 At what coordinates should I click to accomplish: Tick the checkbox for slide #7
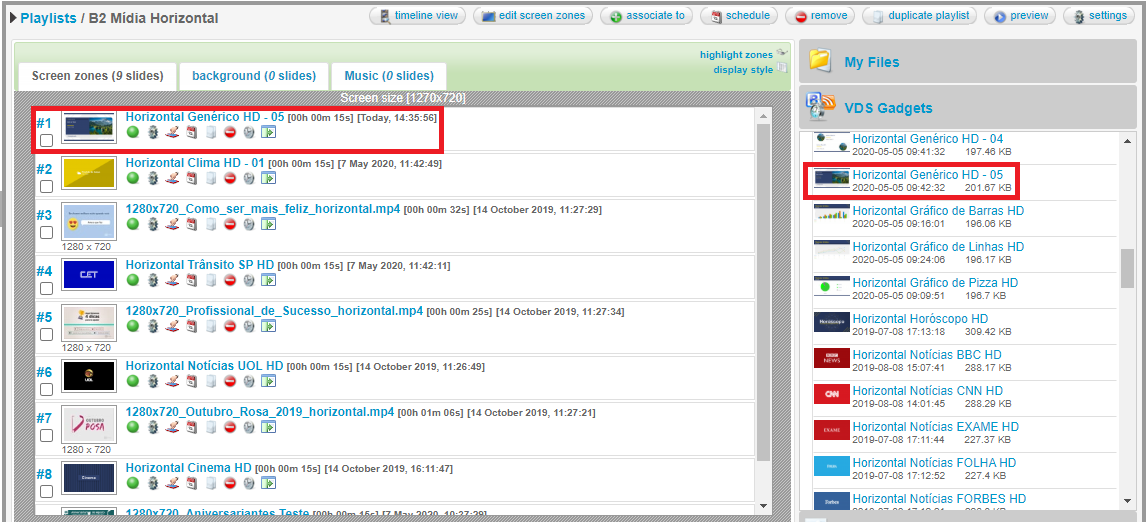pos(46,435)
